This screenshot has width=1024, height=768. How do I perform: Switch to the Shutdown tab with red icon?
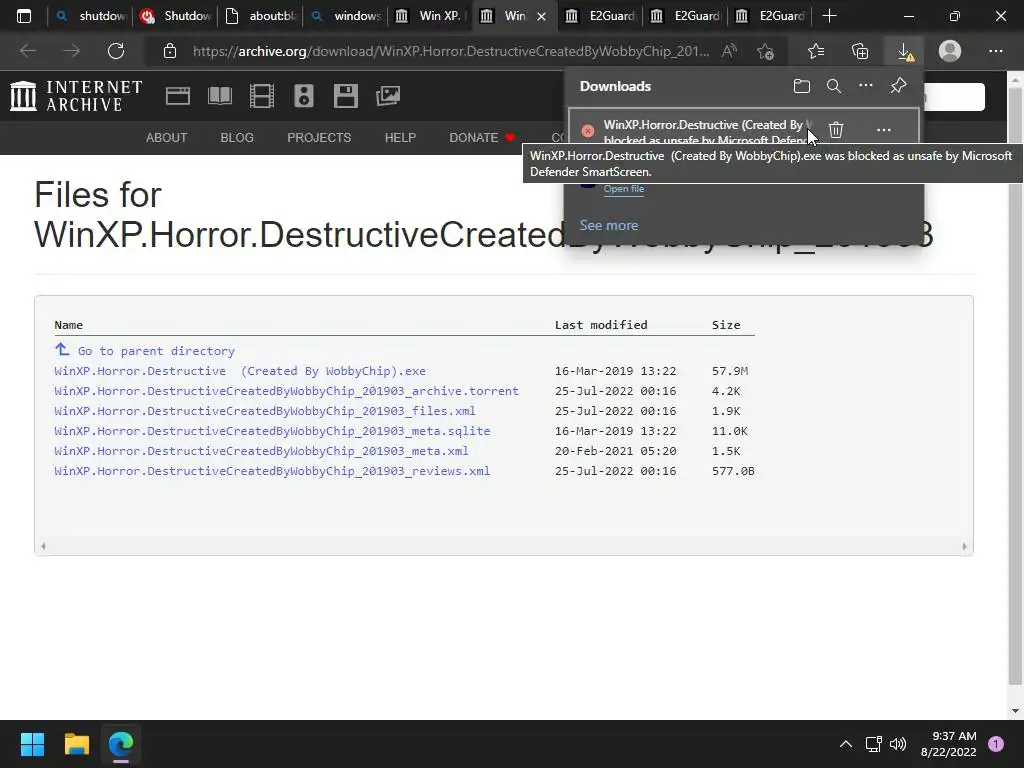(x=176, y=16)
